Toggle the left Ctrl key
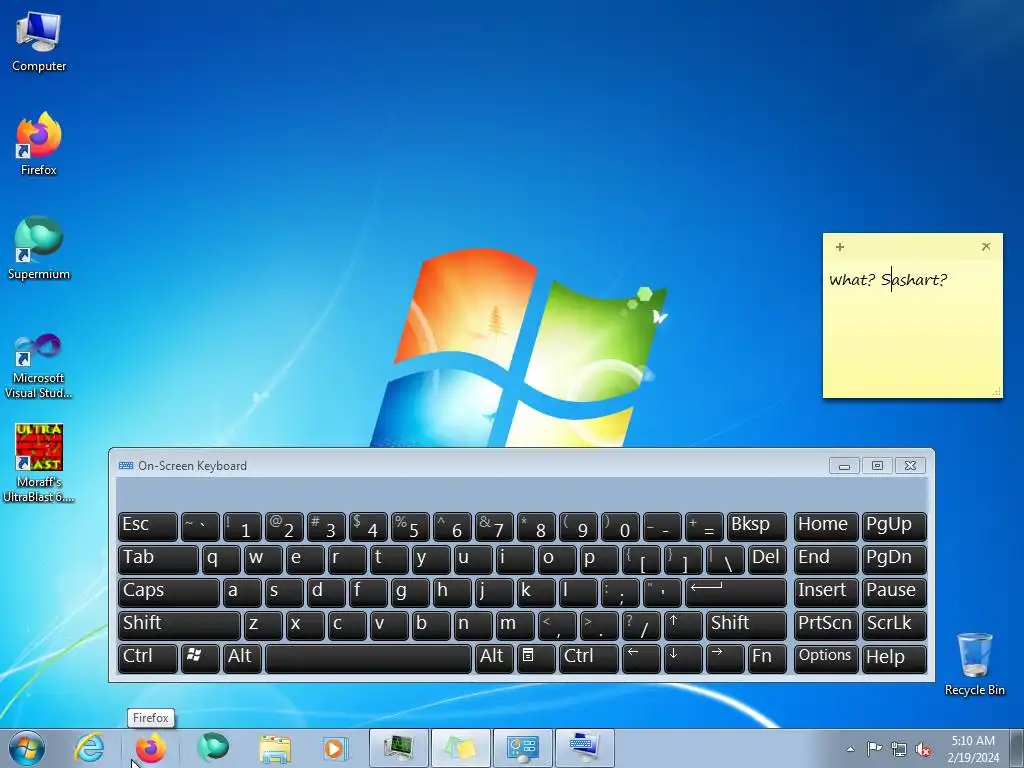The width and height of the screenshot is (1024, 768). (x=148, y=658)
